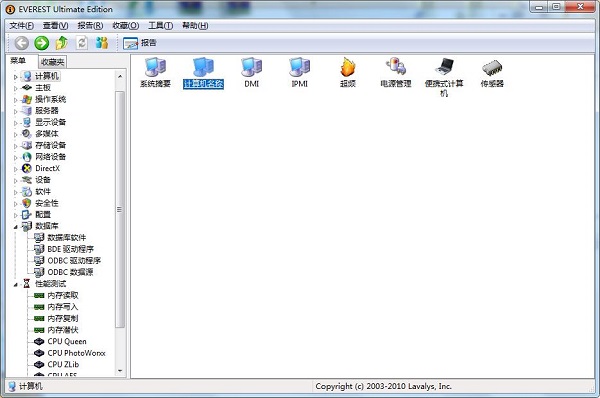Expand the 显示设备 tree node
Screen dimensions: 600x398
coord(16,123)
